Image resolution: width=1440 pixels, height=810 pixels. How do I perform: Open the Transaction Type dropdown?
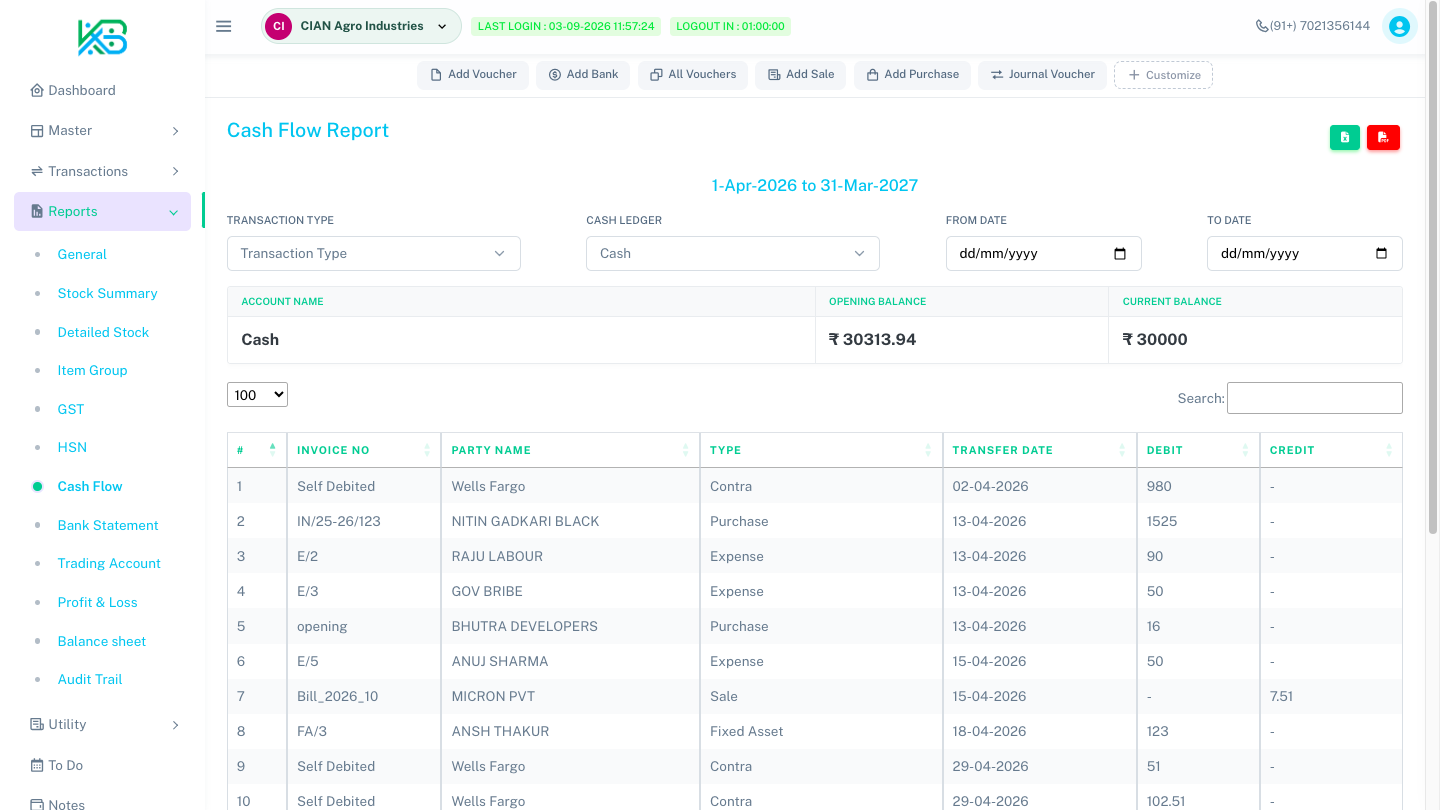click(x=374, y=254)
